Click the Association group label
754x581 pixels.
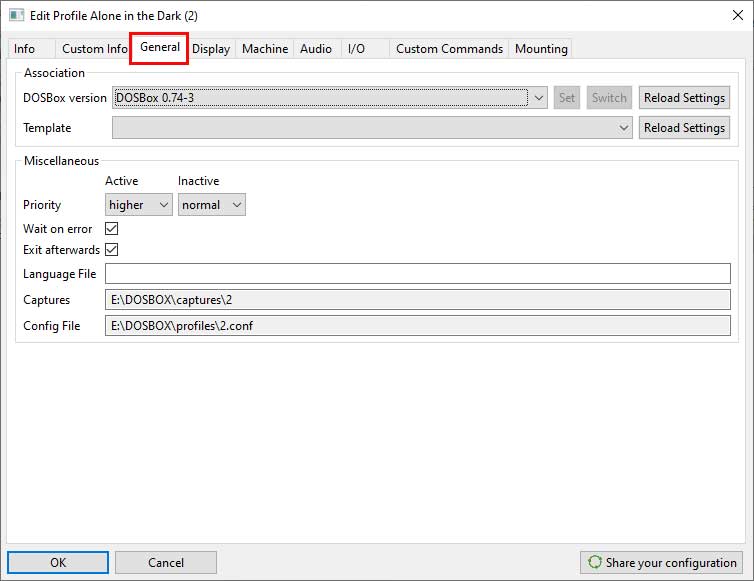54,73
